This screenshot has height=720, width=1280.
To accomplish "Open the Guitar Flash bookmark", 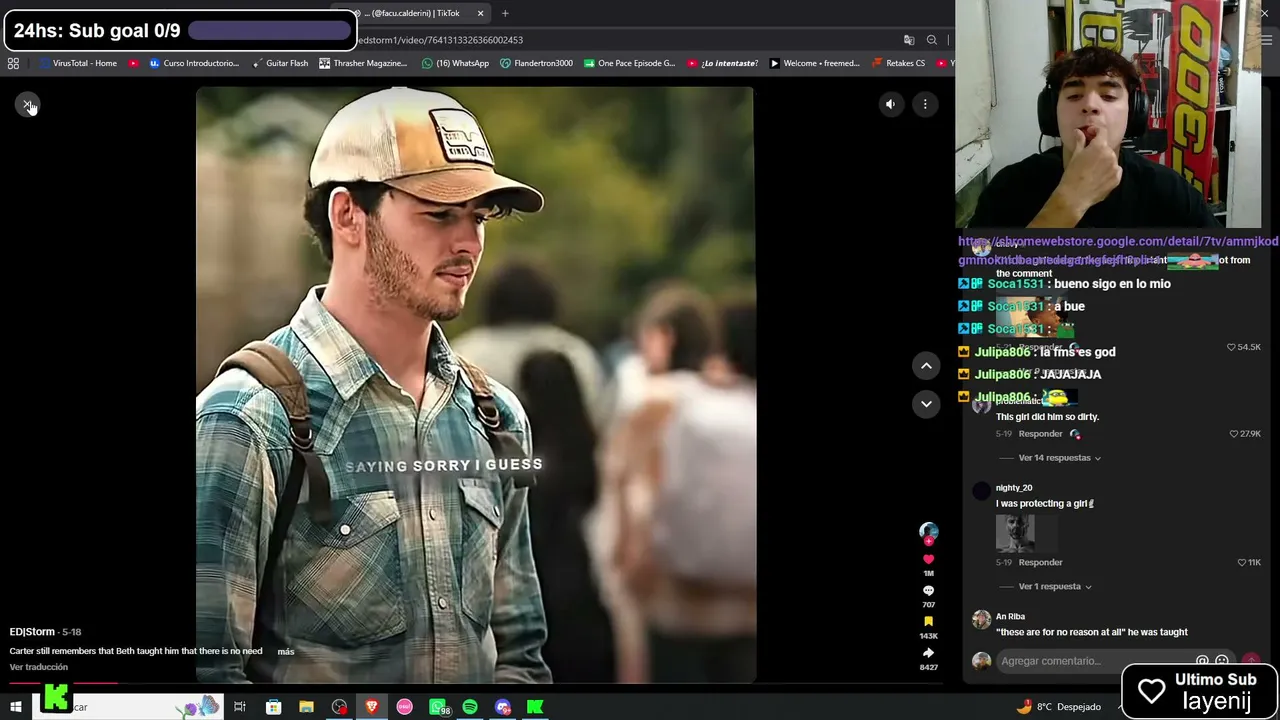I will 280,63.
